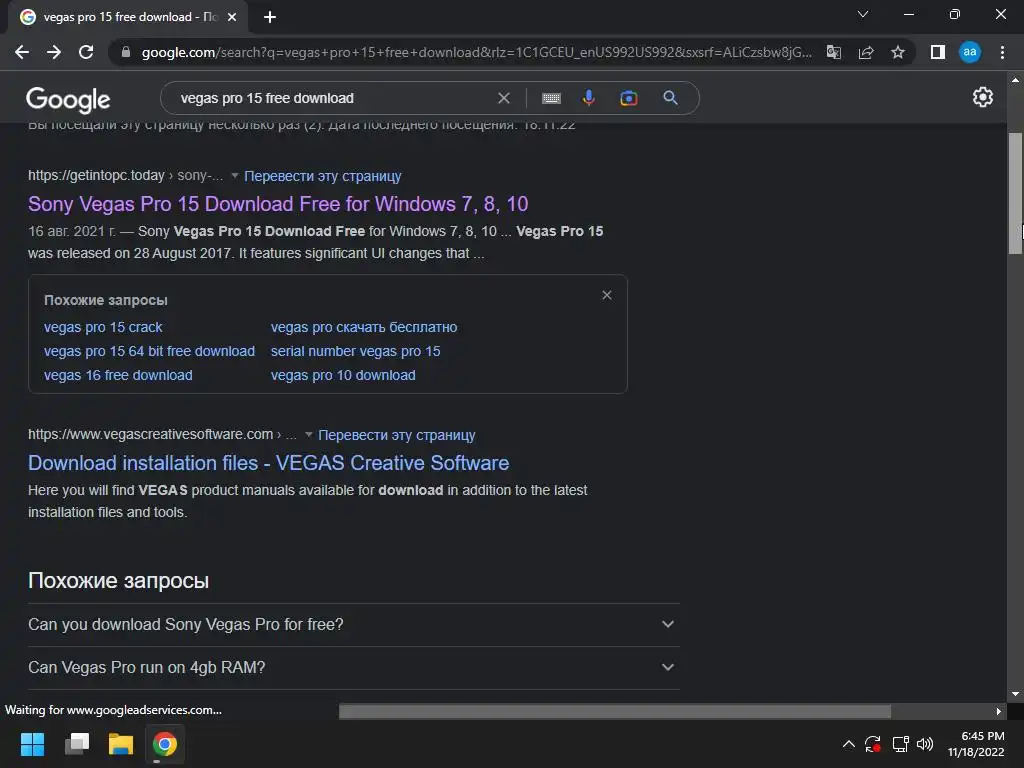
Task: Search 'vegas 16 free download'
Action: click(x=118, y=376)
